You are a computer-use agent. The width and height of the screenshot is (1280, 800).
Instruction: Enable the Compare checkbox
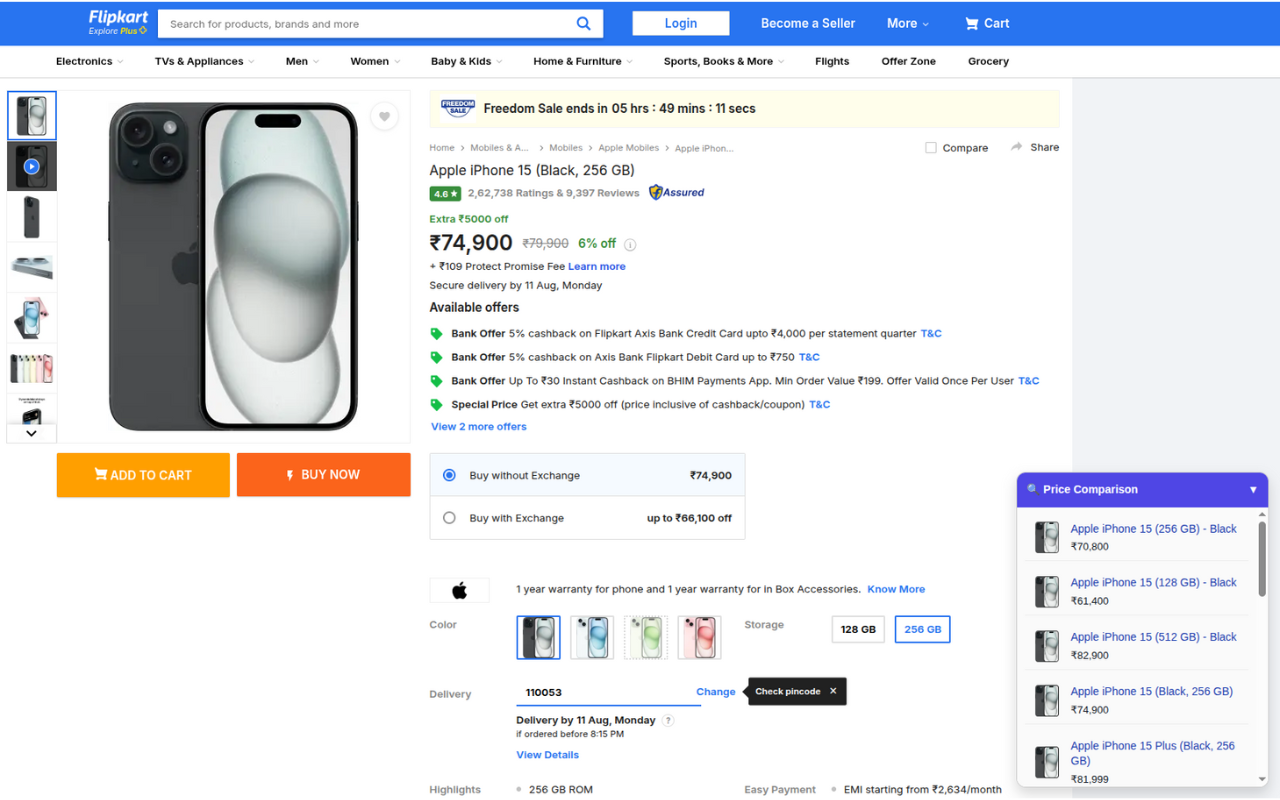(x=930, y=147)
